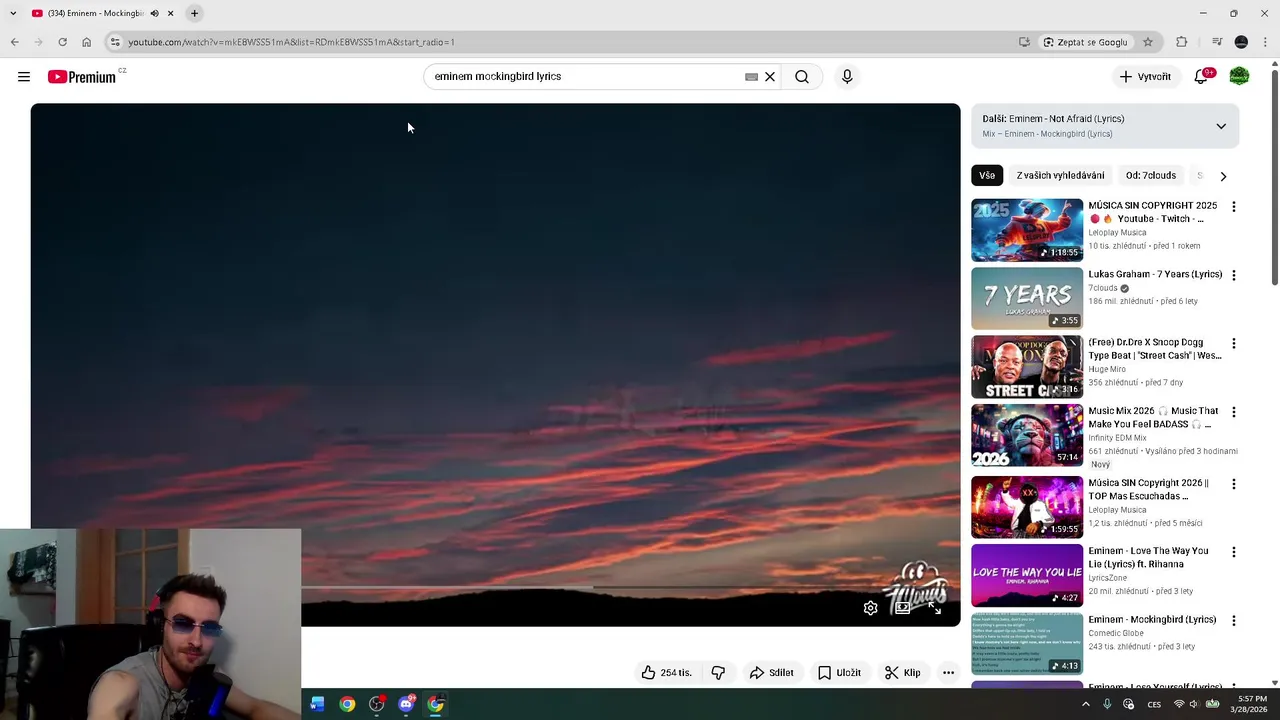Save video with the Uložit button
Screen dimensions: 1280x720
click(x=839, y=673)
